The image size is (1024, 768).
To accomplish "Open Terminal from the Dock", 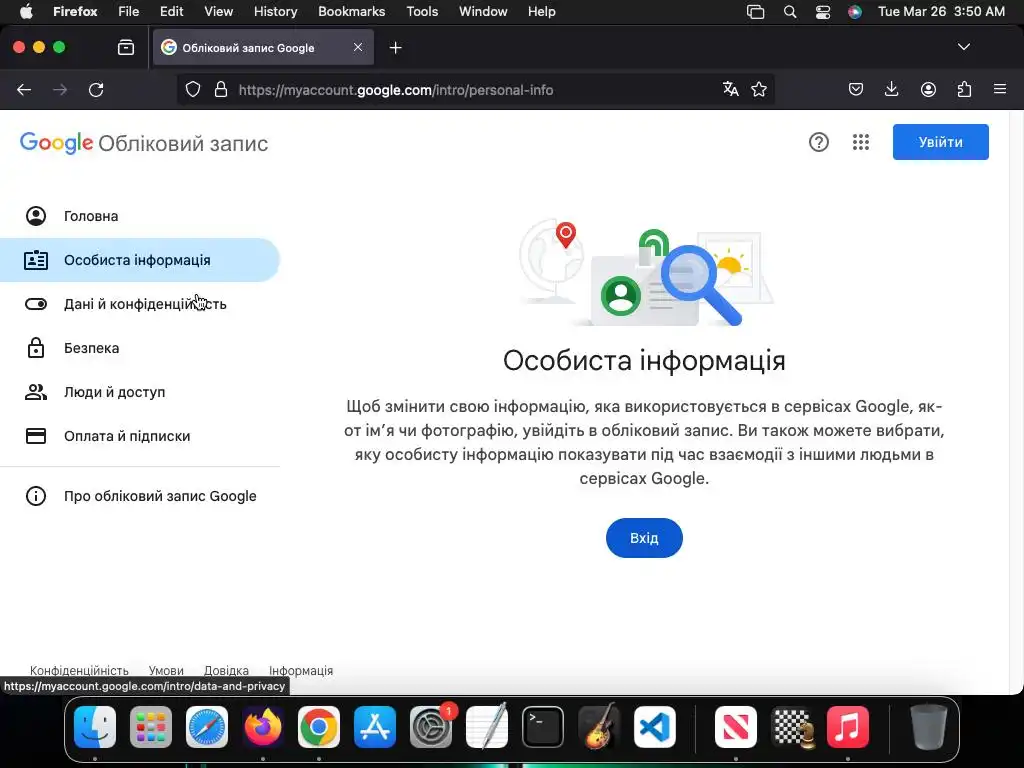I will pos(543,727).
